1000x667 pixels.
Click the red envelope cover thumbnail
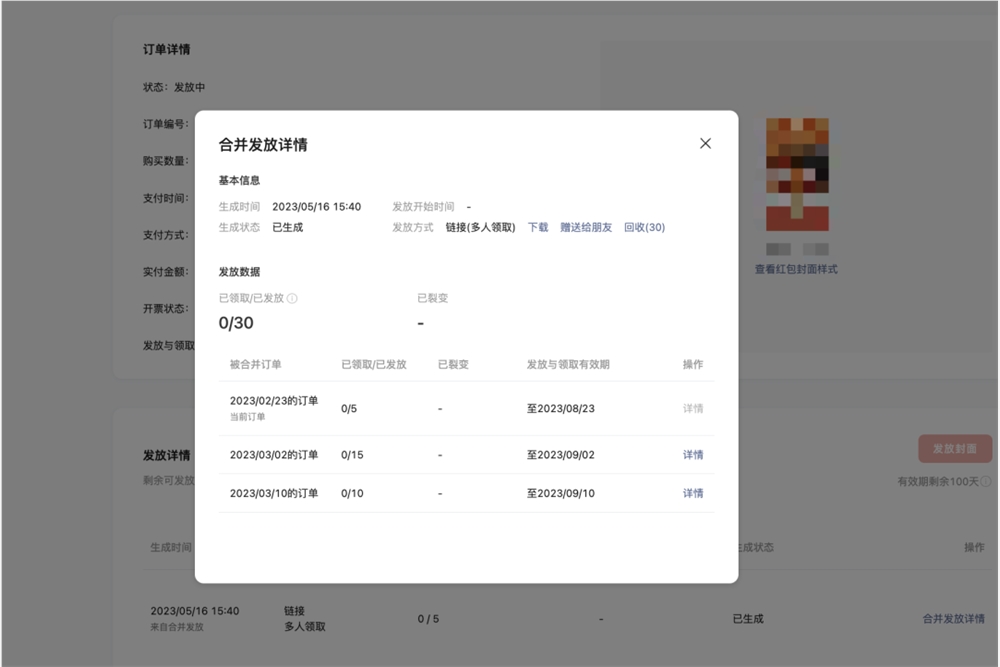797,175
